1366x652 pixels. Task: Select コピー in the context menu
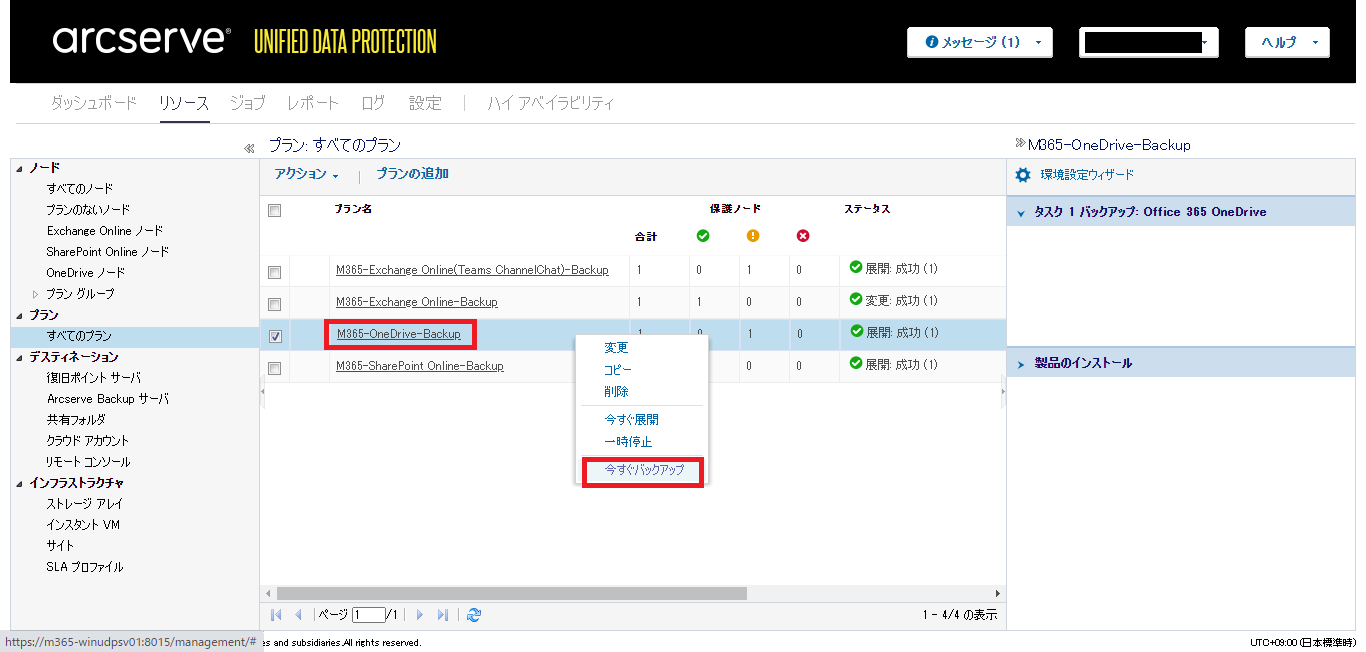[618, 370]
